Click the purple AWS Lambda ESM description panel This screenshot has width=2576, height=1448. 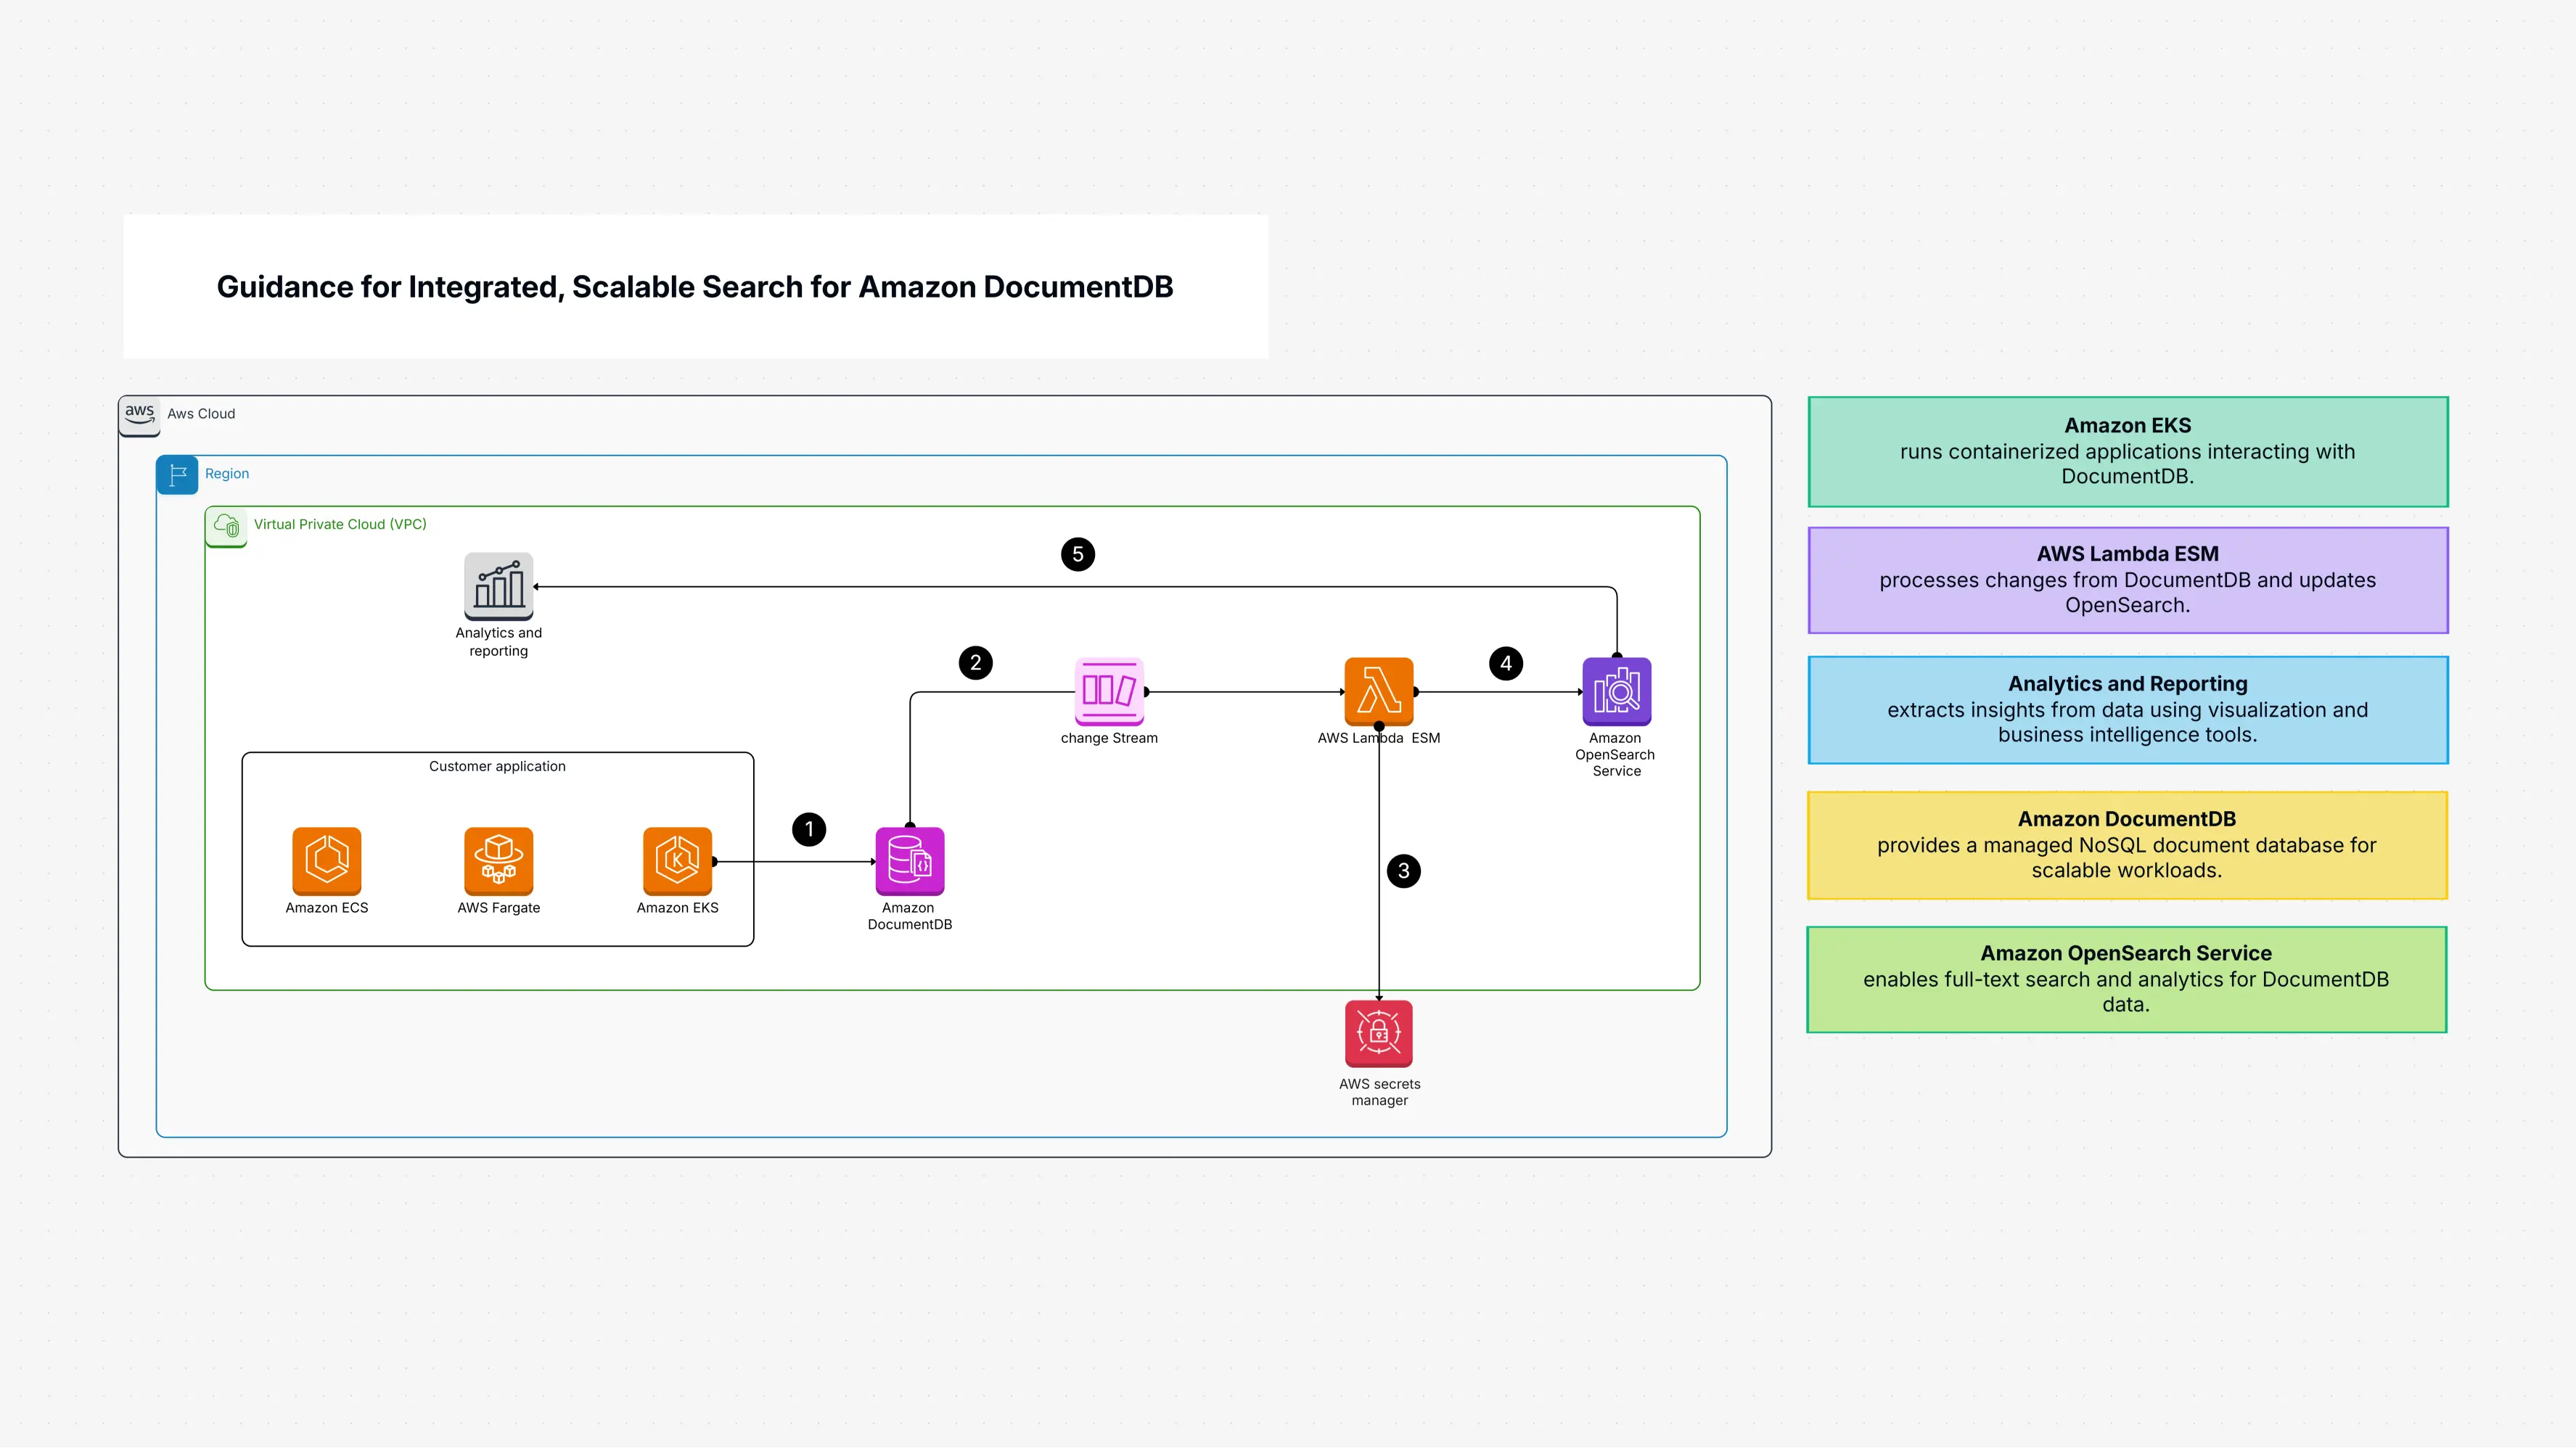click(2128, 580)
